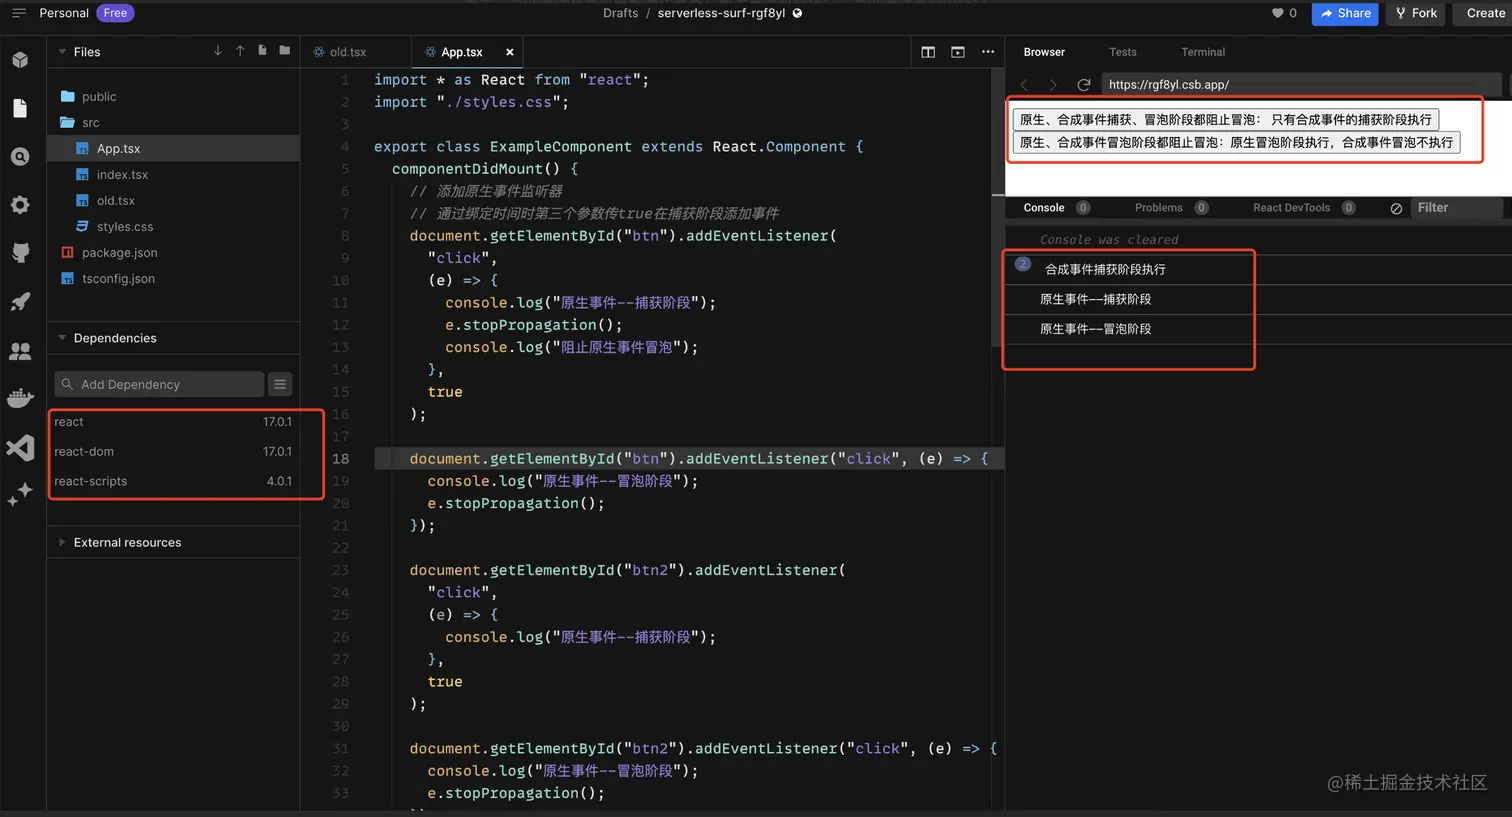Open the GitHub panel in sidebar

coord(20,253)
